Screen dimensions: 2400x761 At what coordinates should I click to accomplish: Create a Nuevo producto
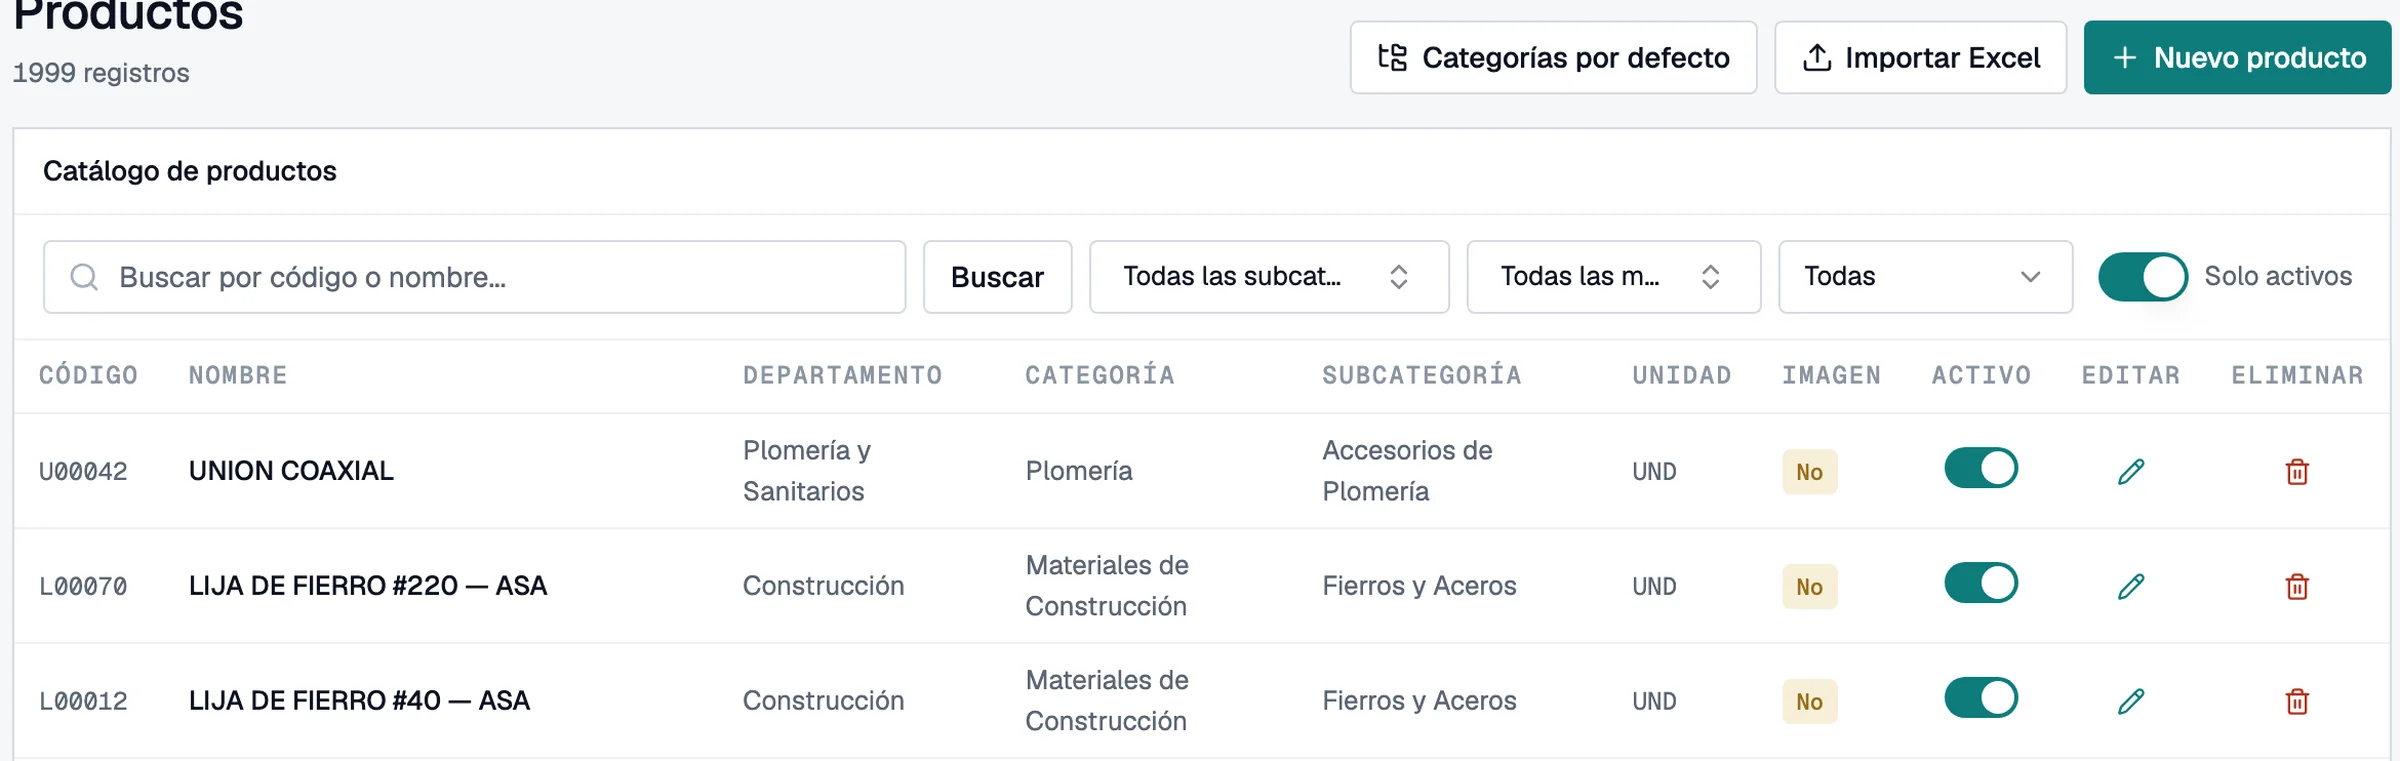tap(2237, 58)
